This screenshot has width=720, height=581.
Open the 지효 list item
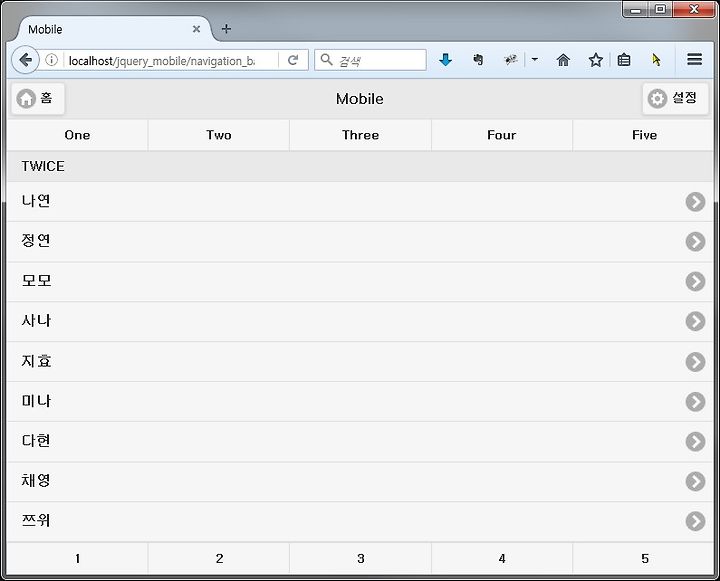click(360, 361)
